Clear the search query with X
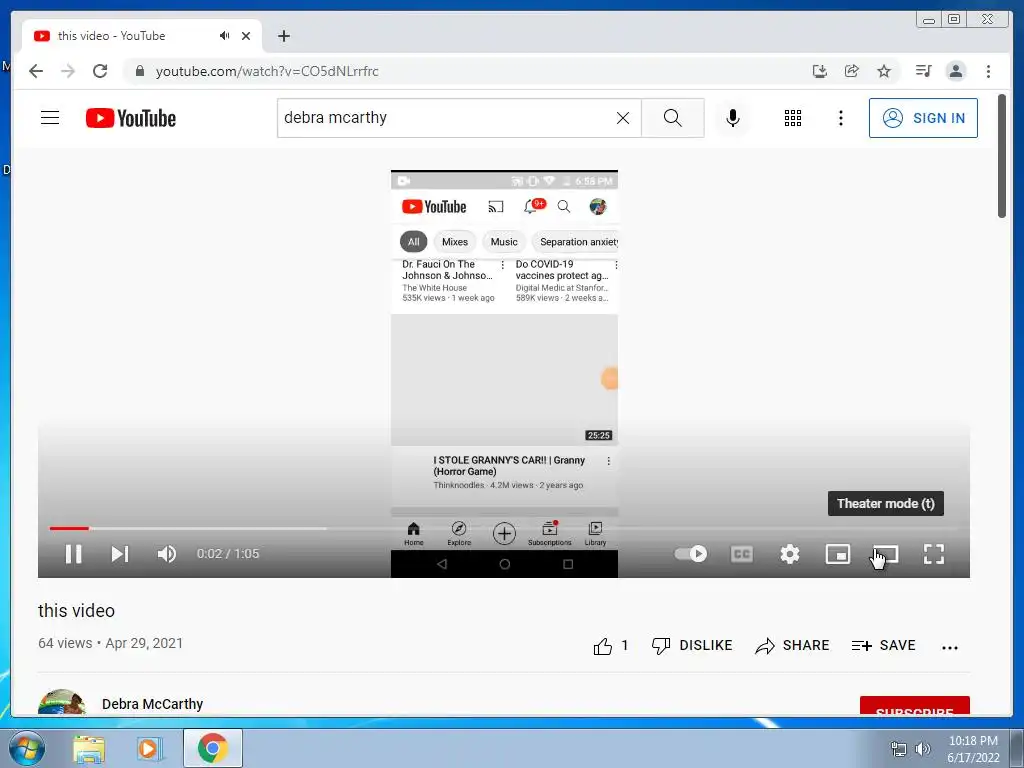 tap(623, 118)
